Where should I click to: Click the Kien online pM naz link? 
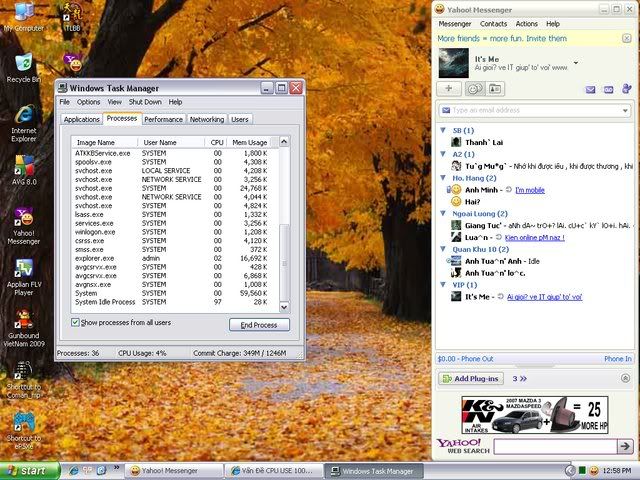[x=535, y=238]
